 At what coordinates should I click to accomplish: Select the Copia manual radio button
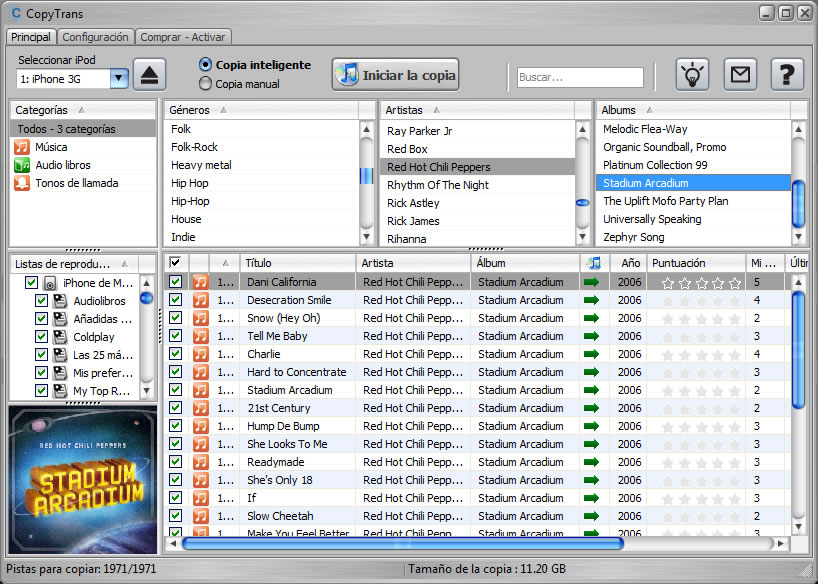[x=206, y=84]
